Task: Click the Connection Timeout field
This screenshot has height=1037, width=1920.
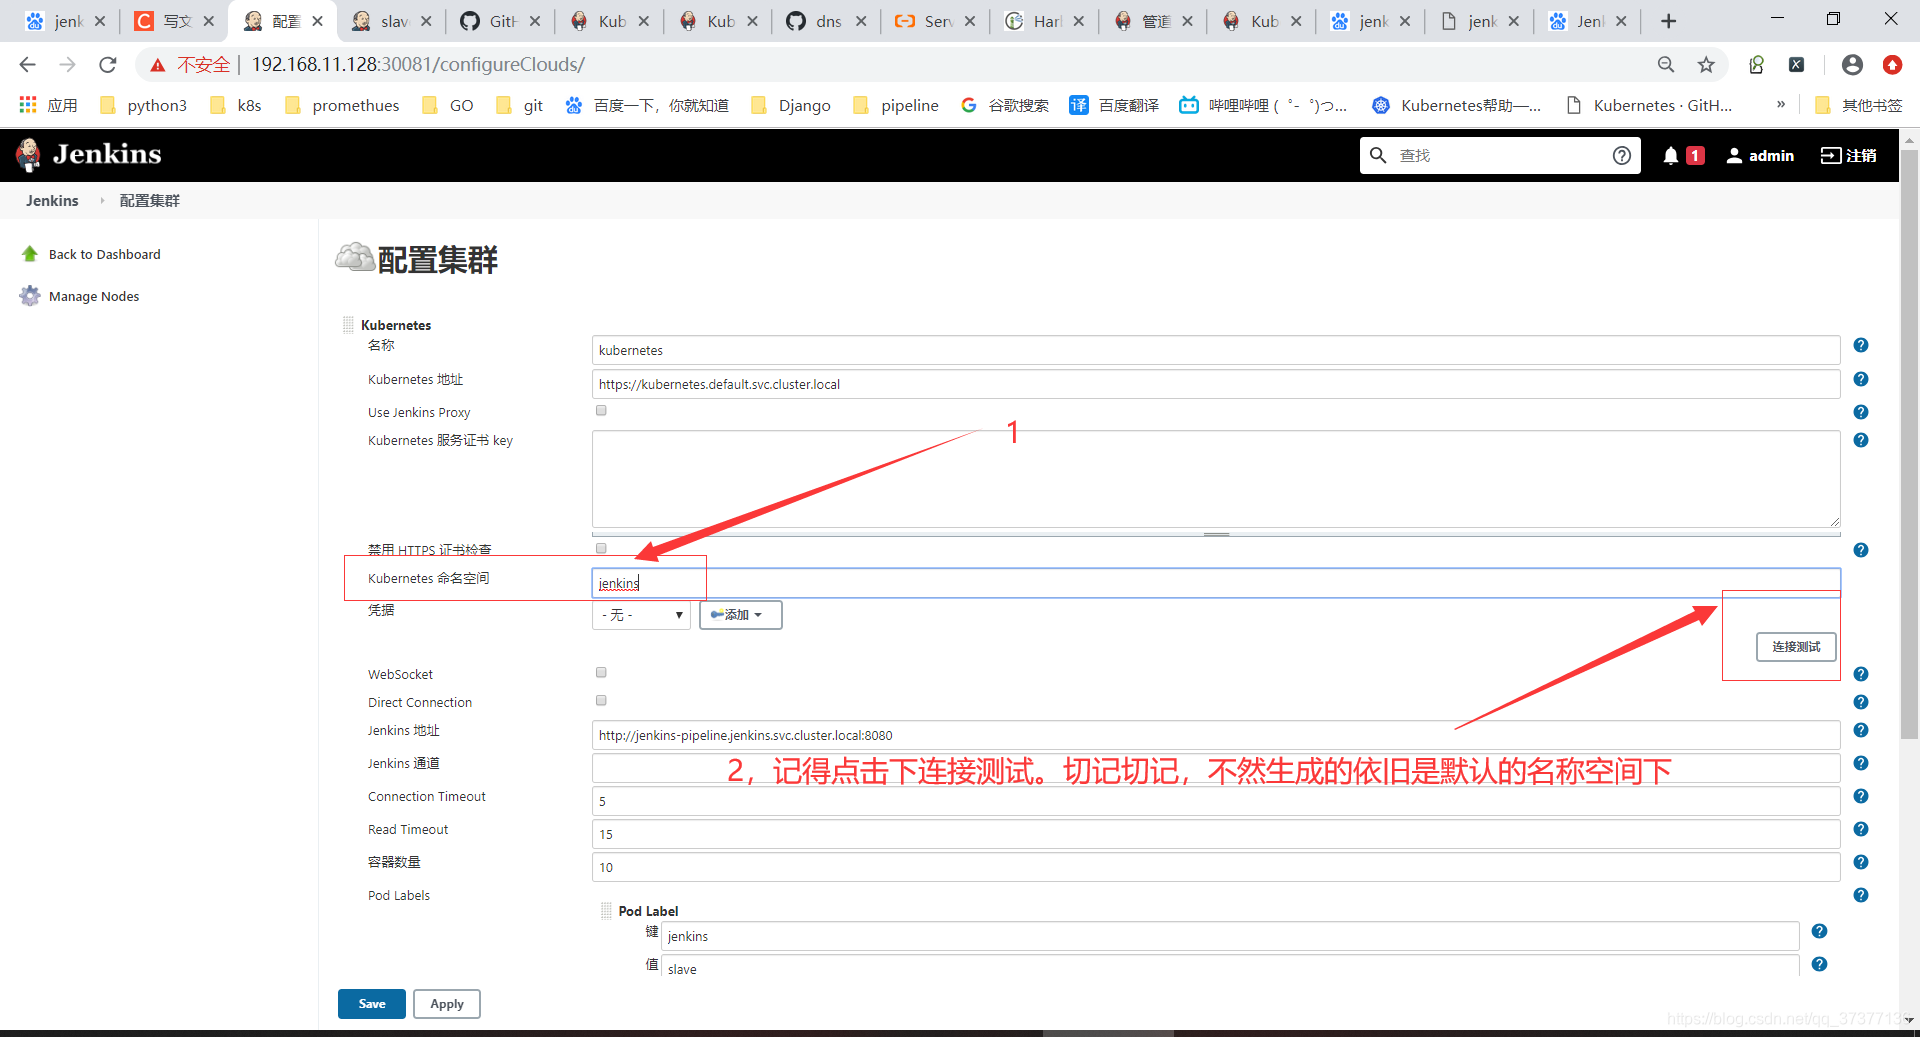Action: coord(1216,801)
